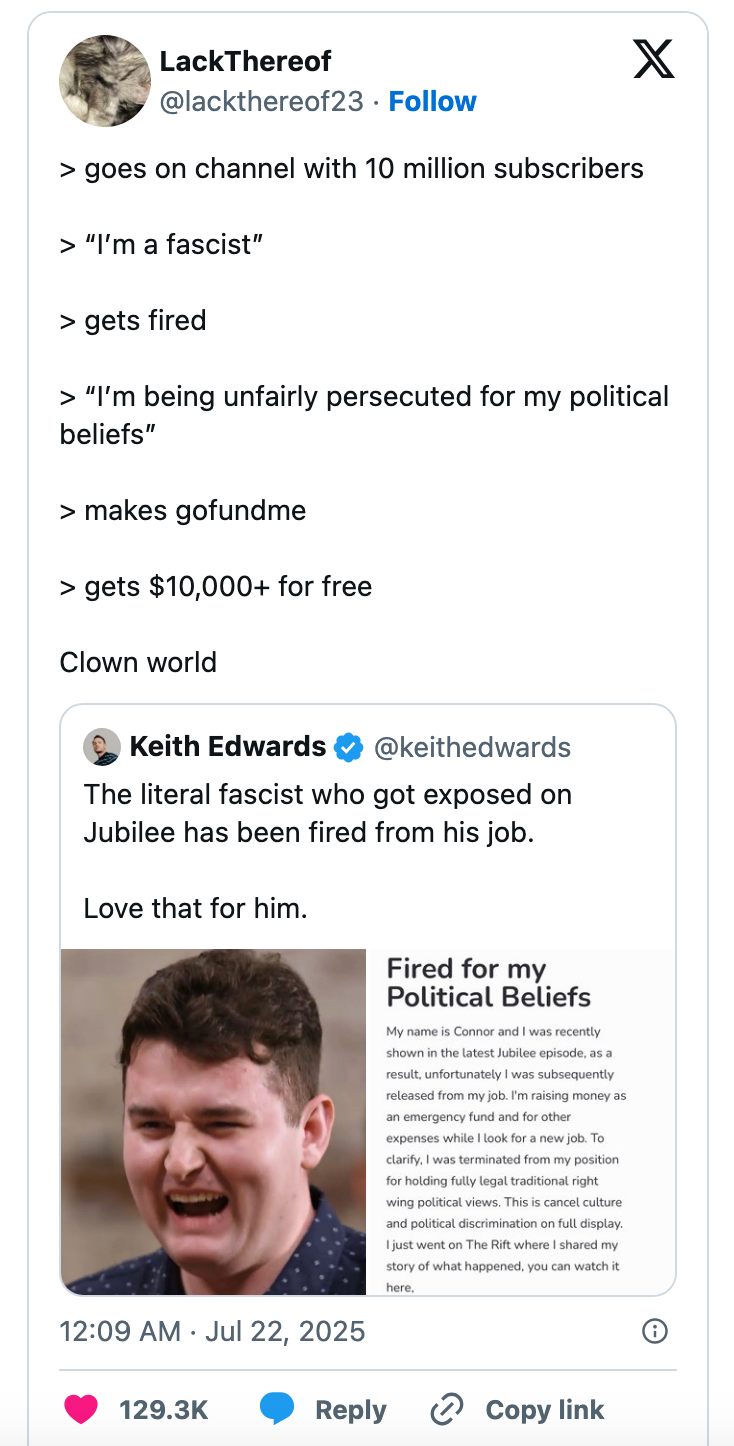
Task: Click the quoted tweet text about Jubilee
Action: click(328, 813)
